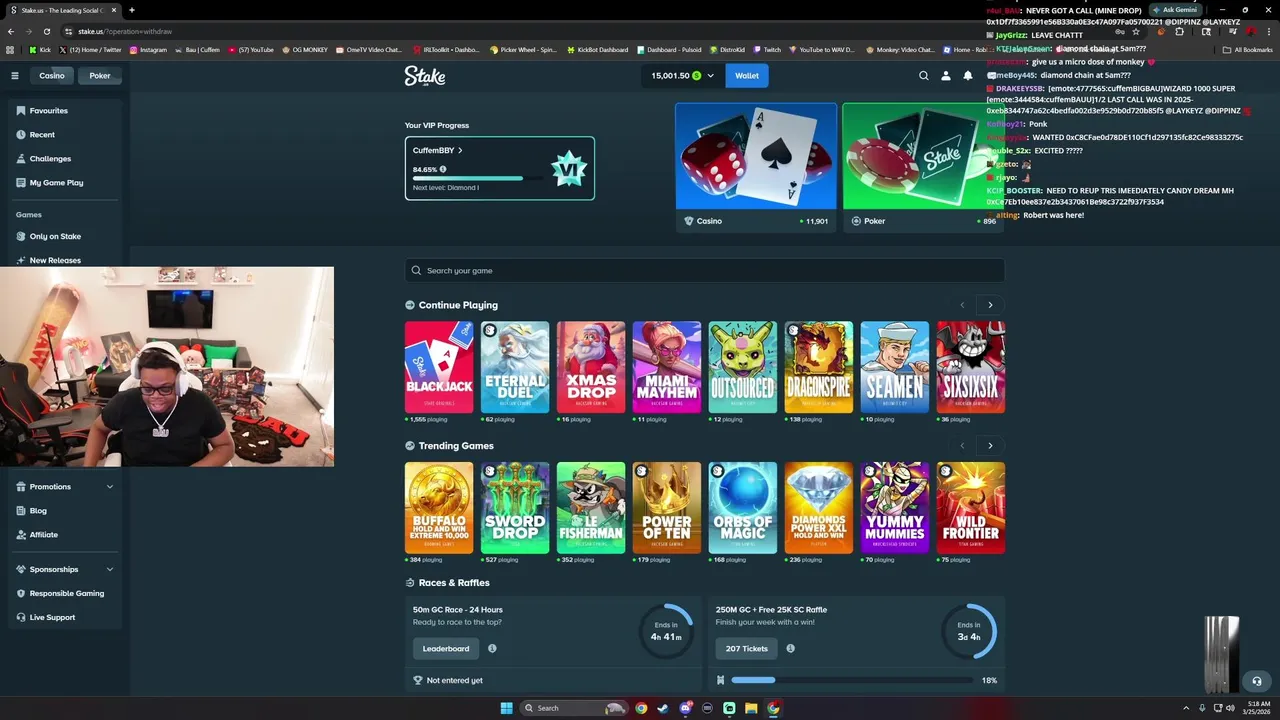Open the Blackjack game thumbnail

coord(439,367)
